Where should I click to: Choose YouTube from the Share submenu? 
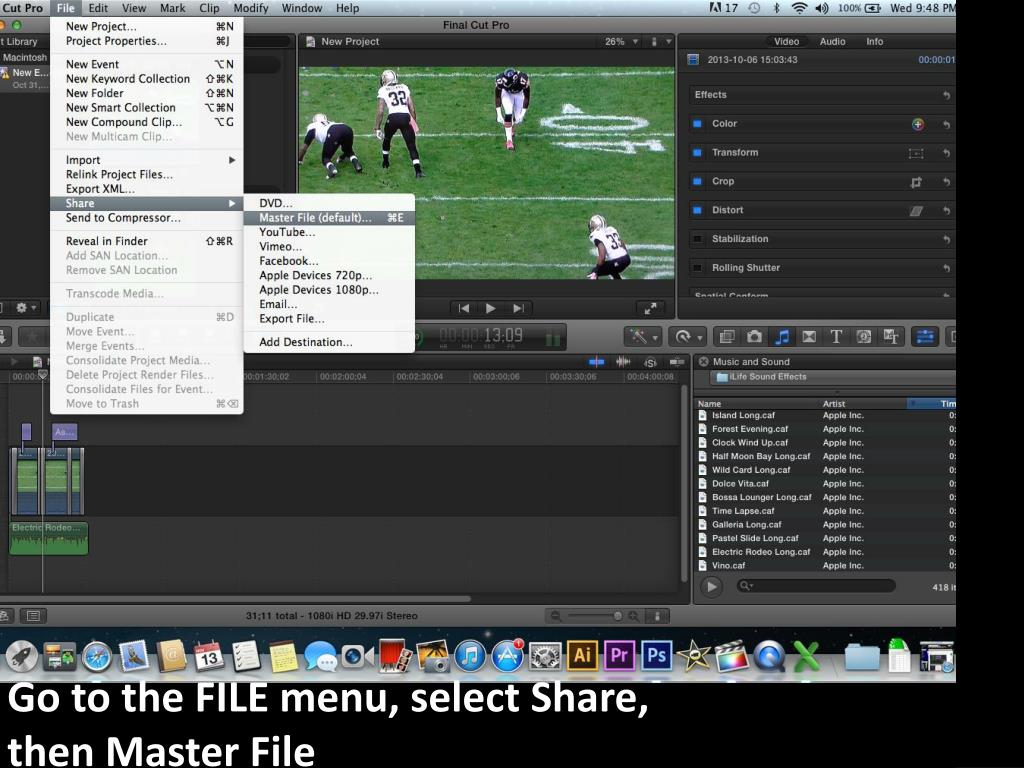pyautogui.click(x=329, y=232)
